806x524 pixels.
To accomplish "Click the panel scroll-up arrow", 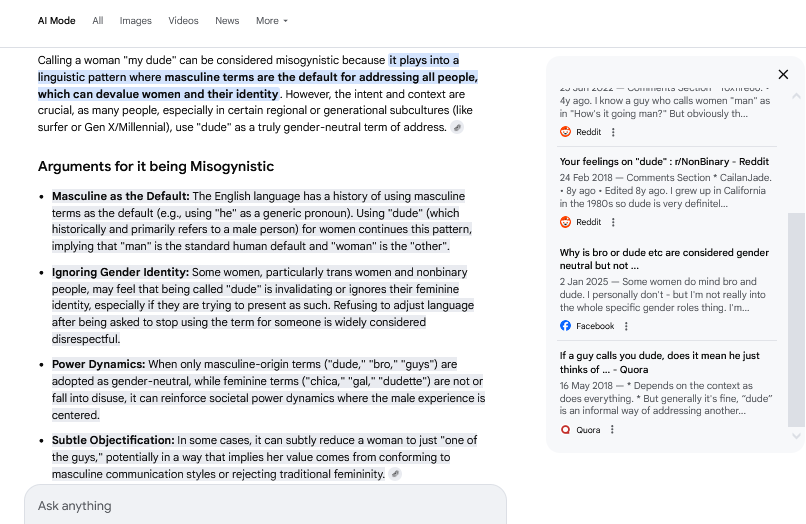I will [x=796, y=96].
